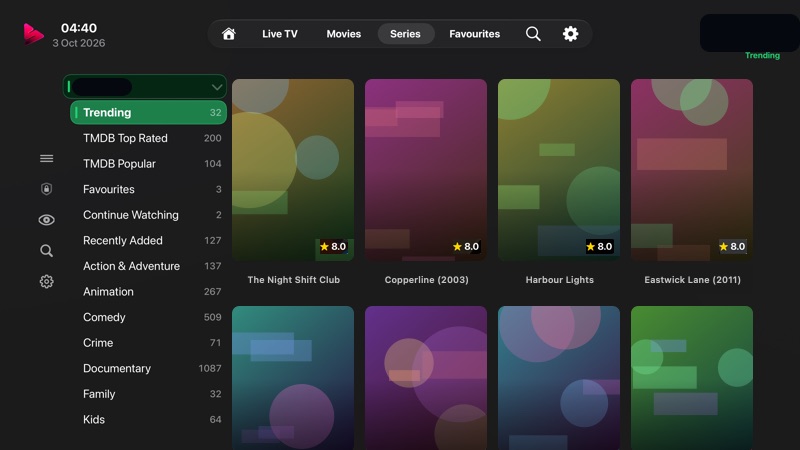The image size is (800, 450).
Task: Select the Trending category
Action: click(148, 112)
